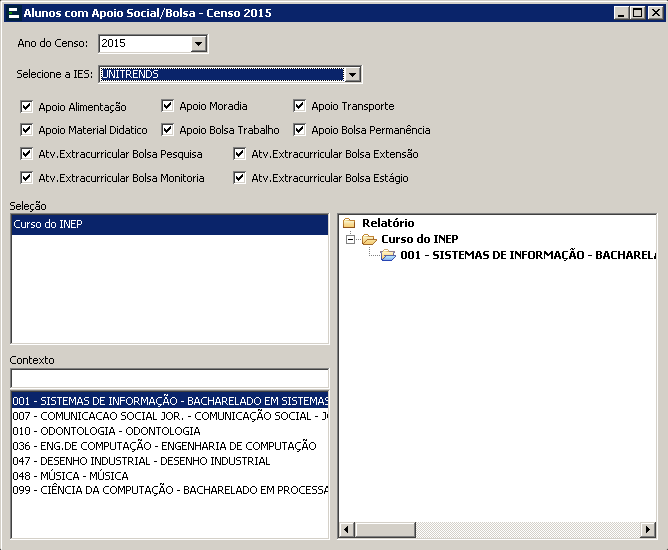Click the Contexto search input field
This screenshot has height=550, width=668.
[x=169, y=378]
